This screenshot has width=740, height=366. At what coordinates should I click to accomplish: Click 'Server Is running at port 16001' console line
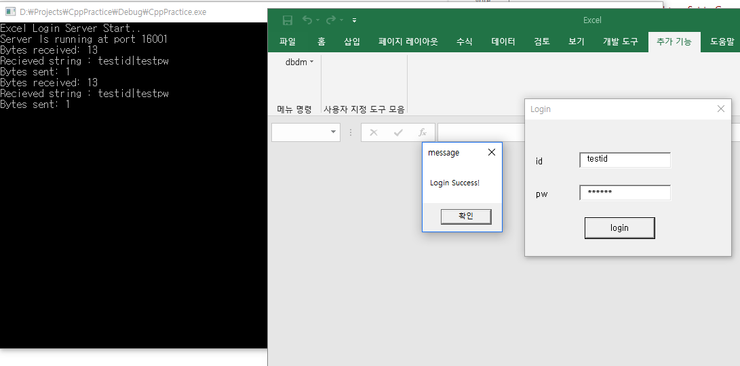84,39
